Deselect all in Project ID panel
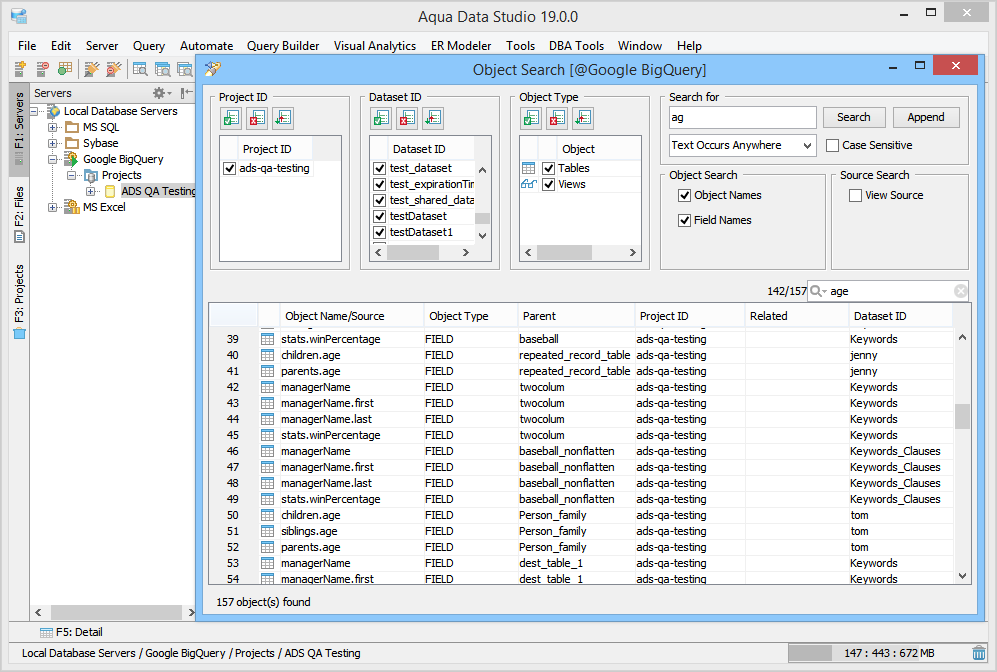This screenshot has height=672, width=997. (x=258, y=118)
